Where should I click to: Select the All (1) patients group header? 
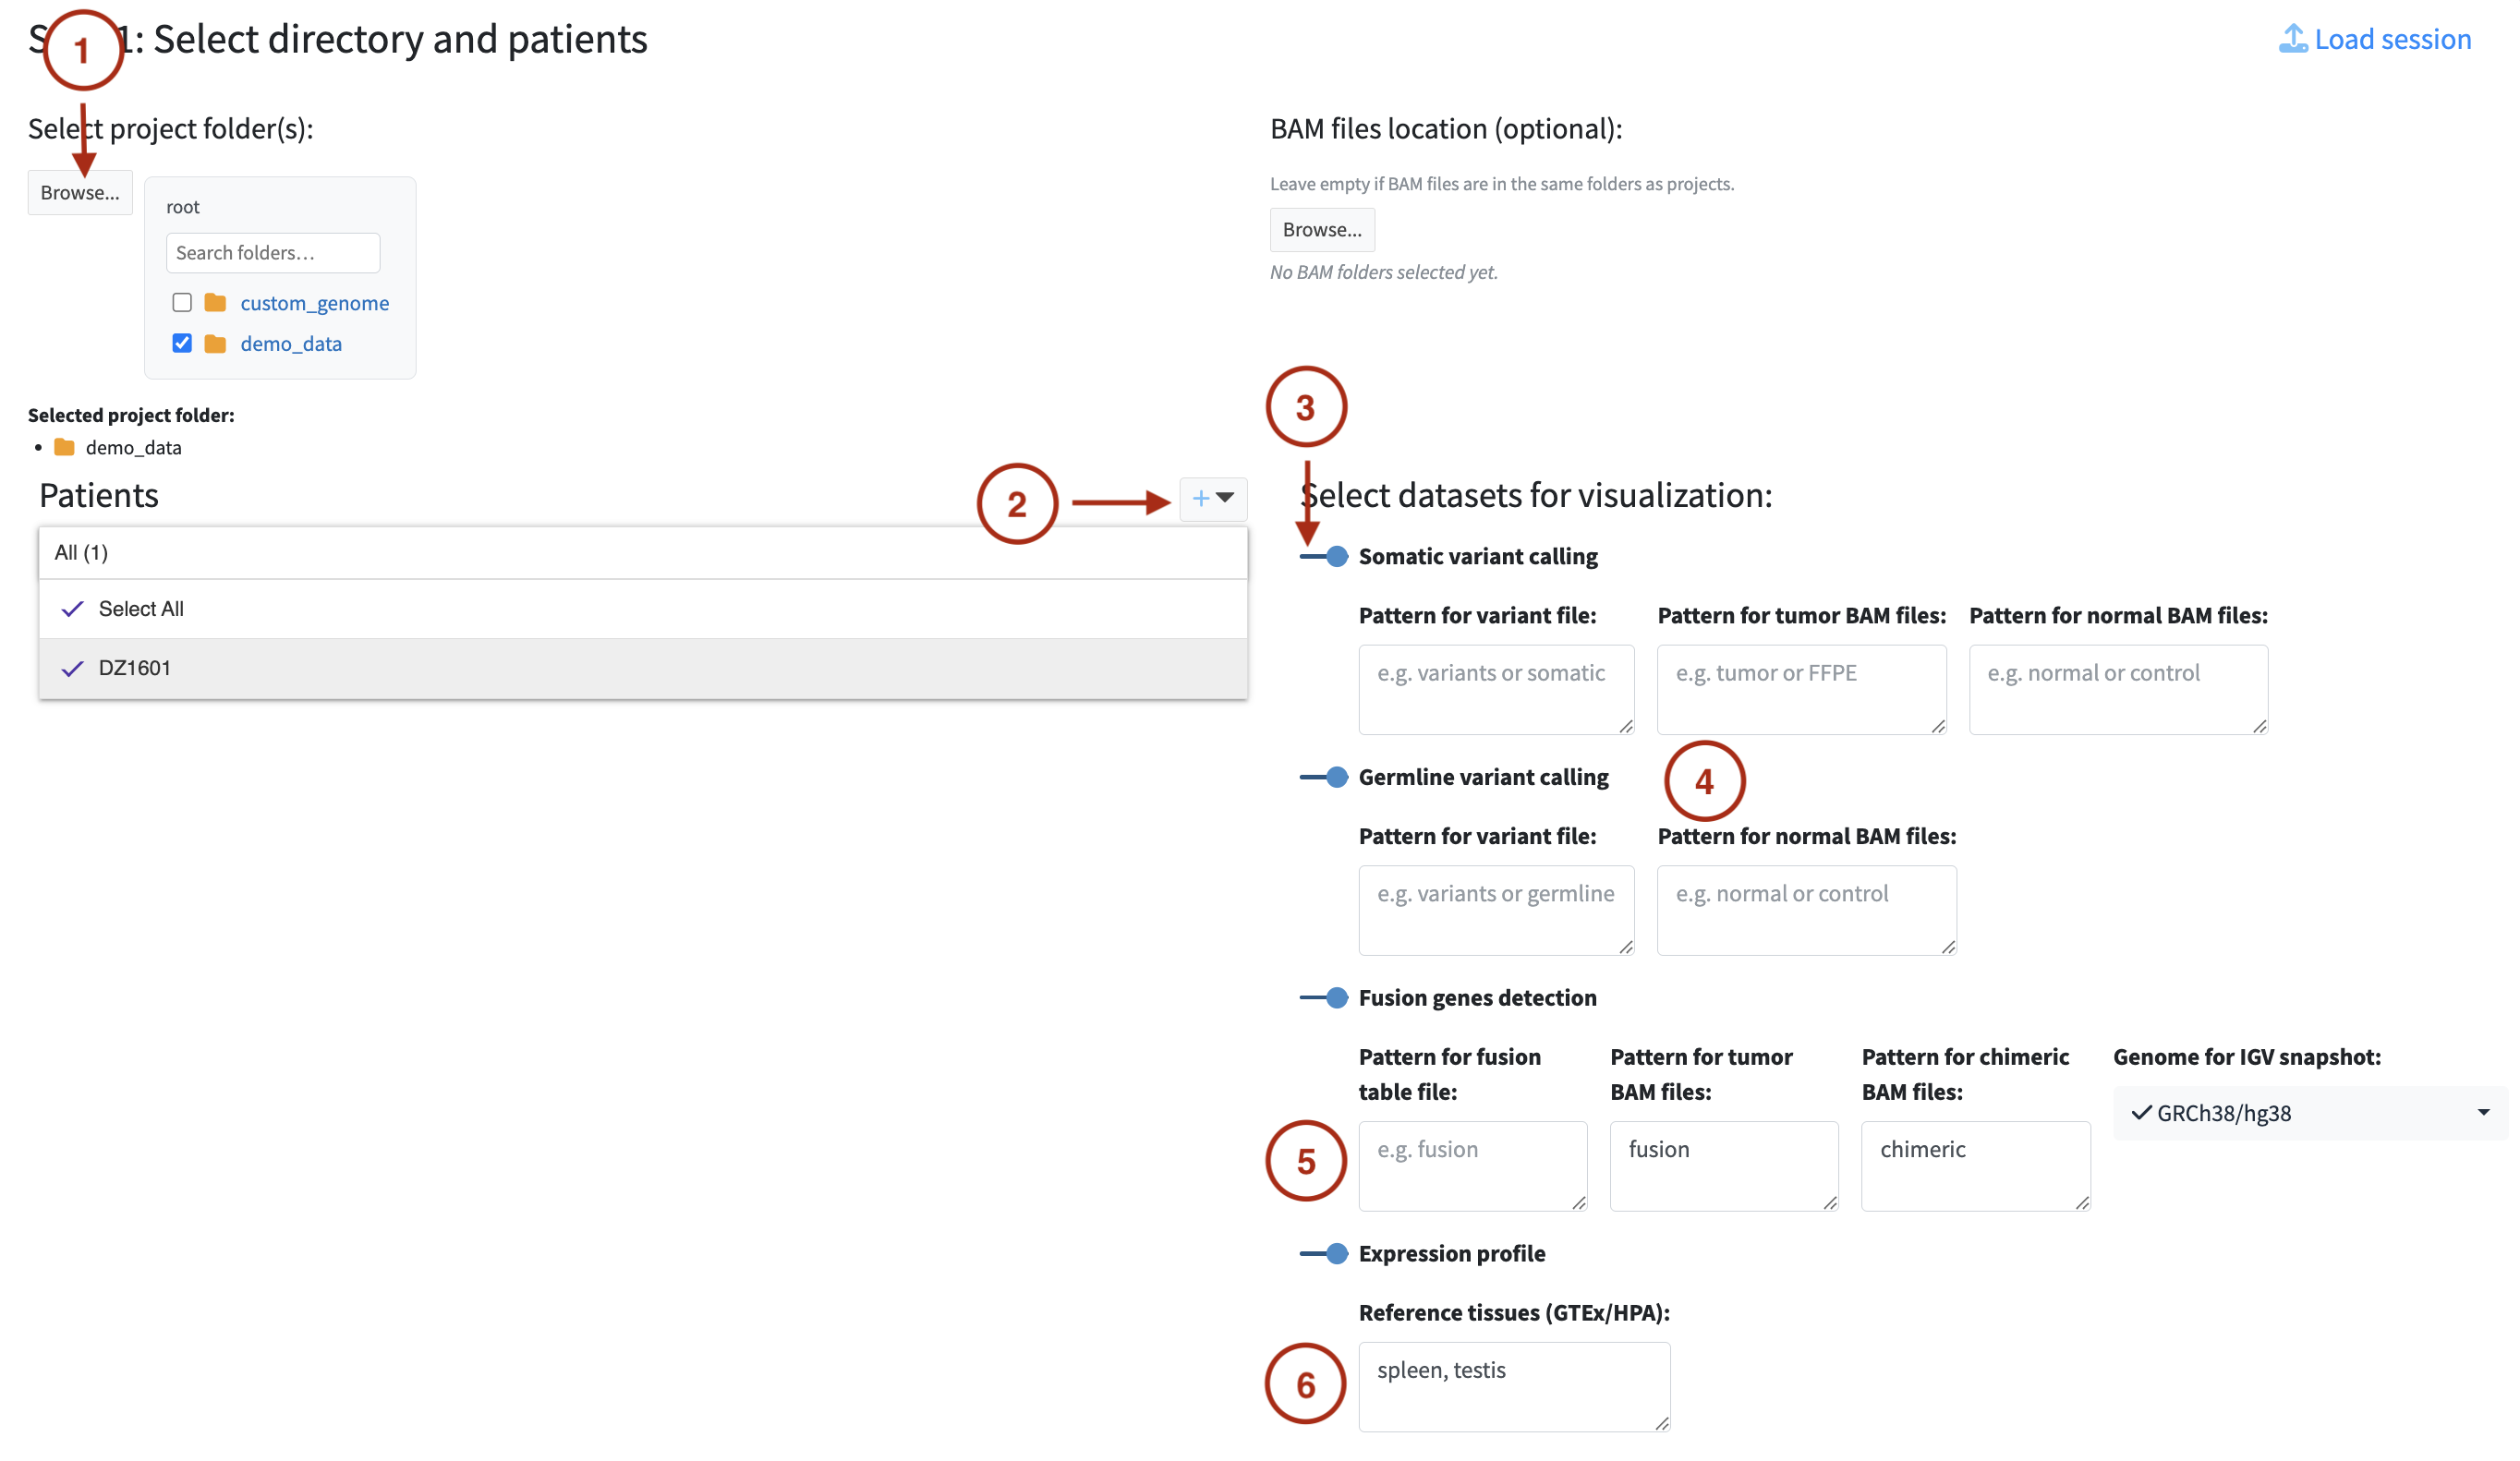point(82,552)
